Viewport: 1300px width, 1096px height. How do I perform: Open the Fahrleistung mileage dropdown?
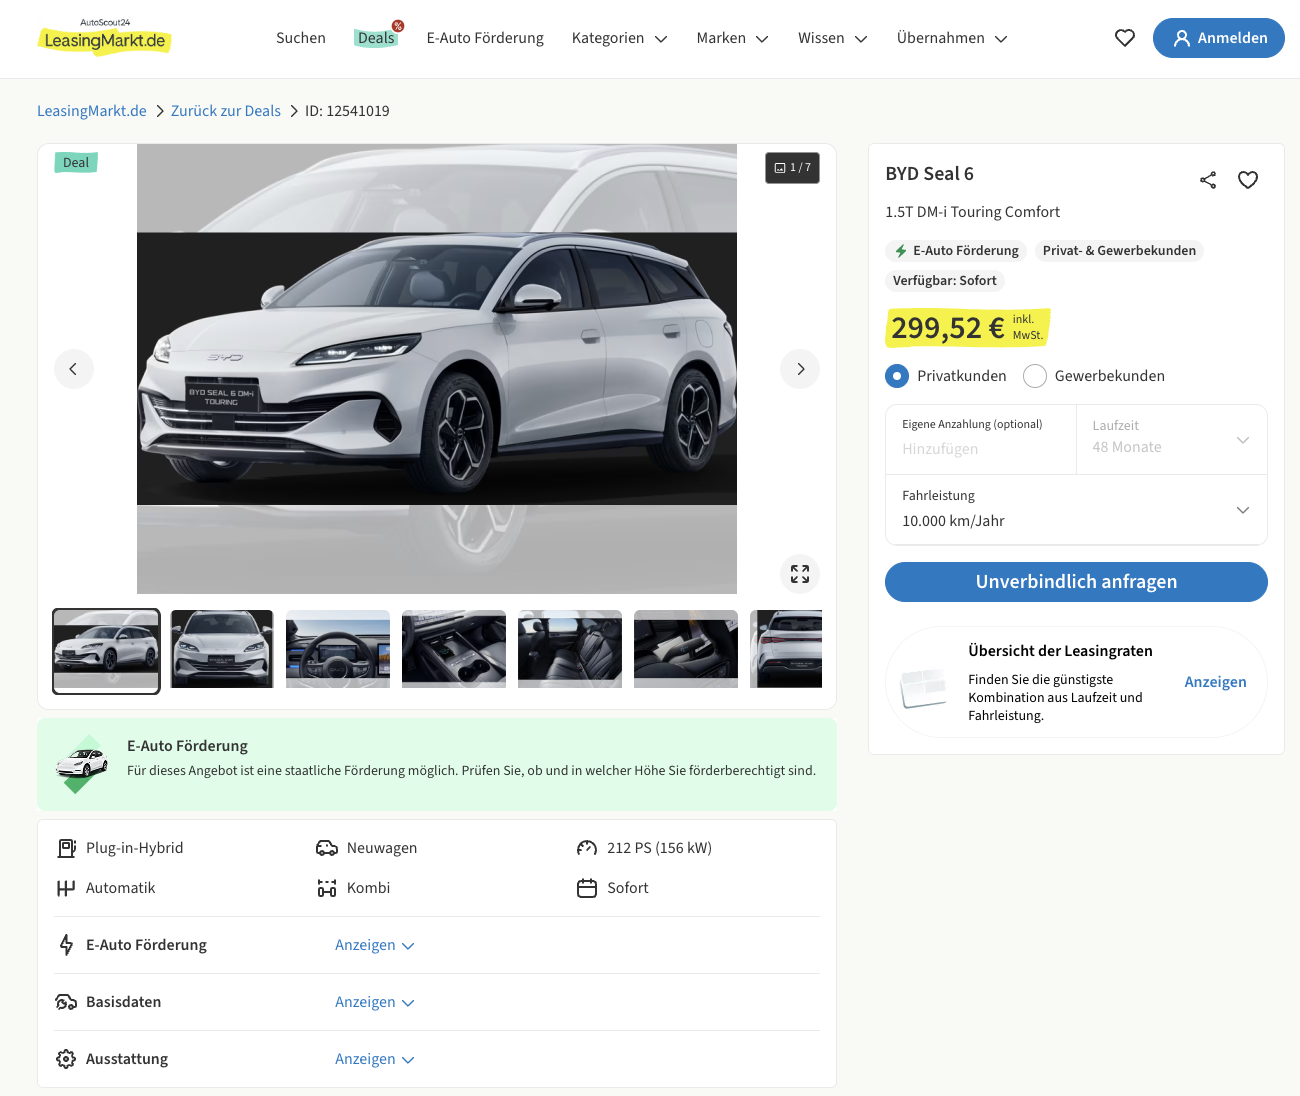tap(1076, 510)
